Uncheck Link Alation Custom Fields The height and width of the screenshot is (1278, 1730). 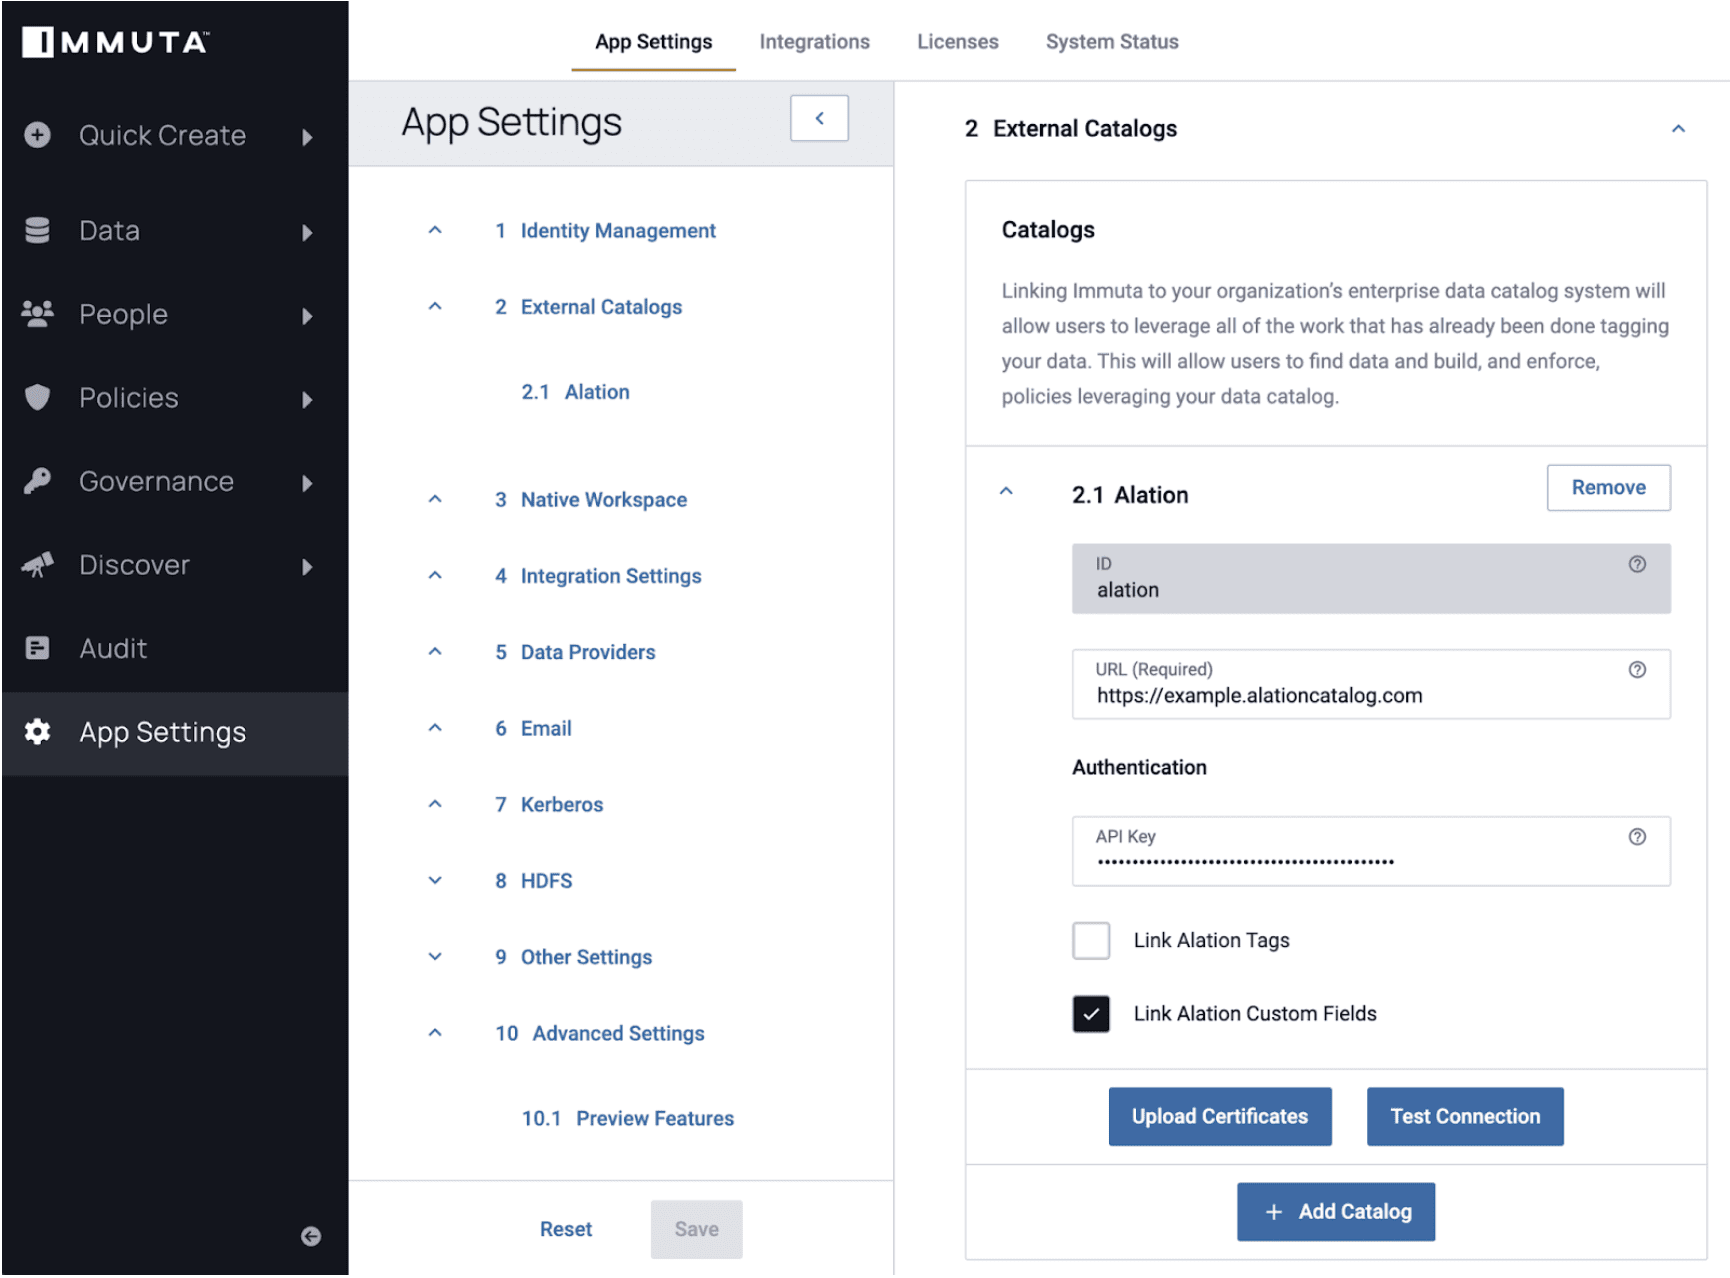click(x=1091, y=1014)
